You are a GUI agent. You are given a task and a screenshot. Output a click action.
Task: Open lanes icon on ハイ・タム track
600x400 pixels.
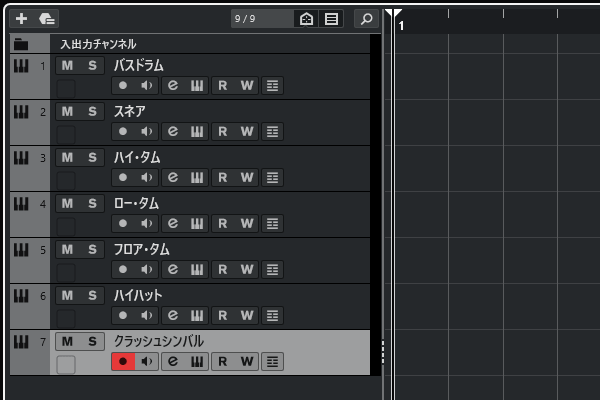272,177
